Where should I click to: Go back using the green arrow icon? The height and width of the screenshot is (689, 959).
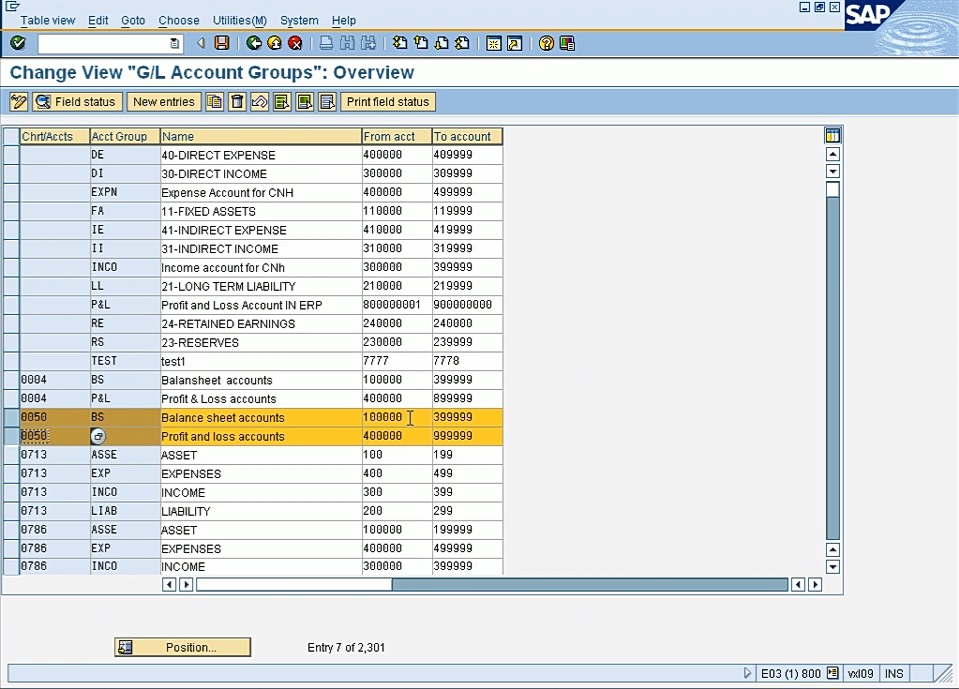point(254,43)
